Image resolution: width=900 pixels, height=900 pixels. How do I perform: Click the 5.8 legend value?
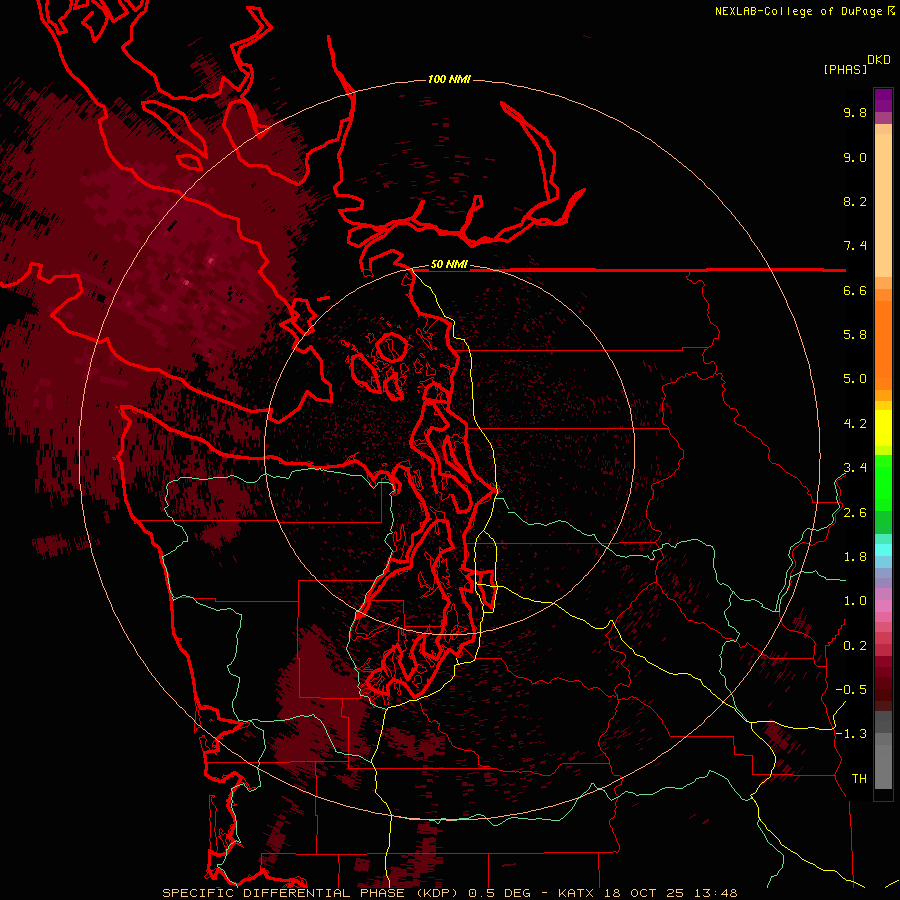click(855, 335)
